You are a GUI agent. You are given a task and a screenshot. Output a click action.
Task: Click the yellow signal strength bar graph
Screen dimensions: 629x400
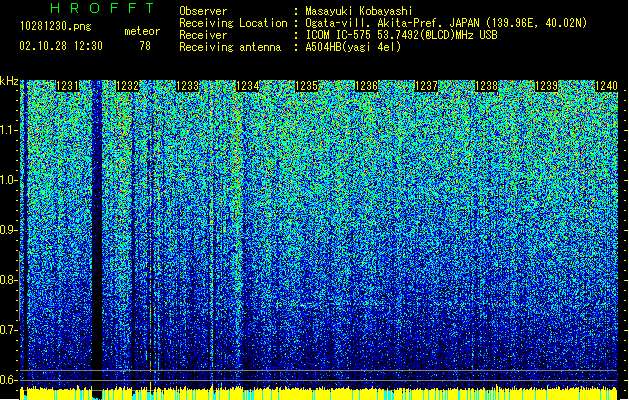click(319, 393)
